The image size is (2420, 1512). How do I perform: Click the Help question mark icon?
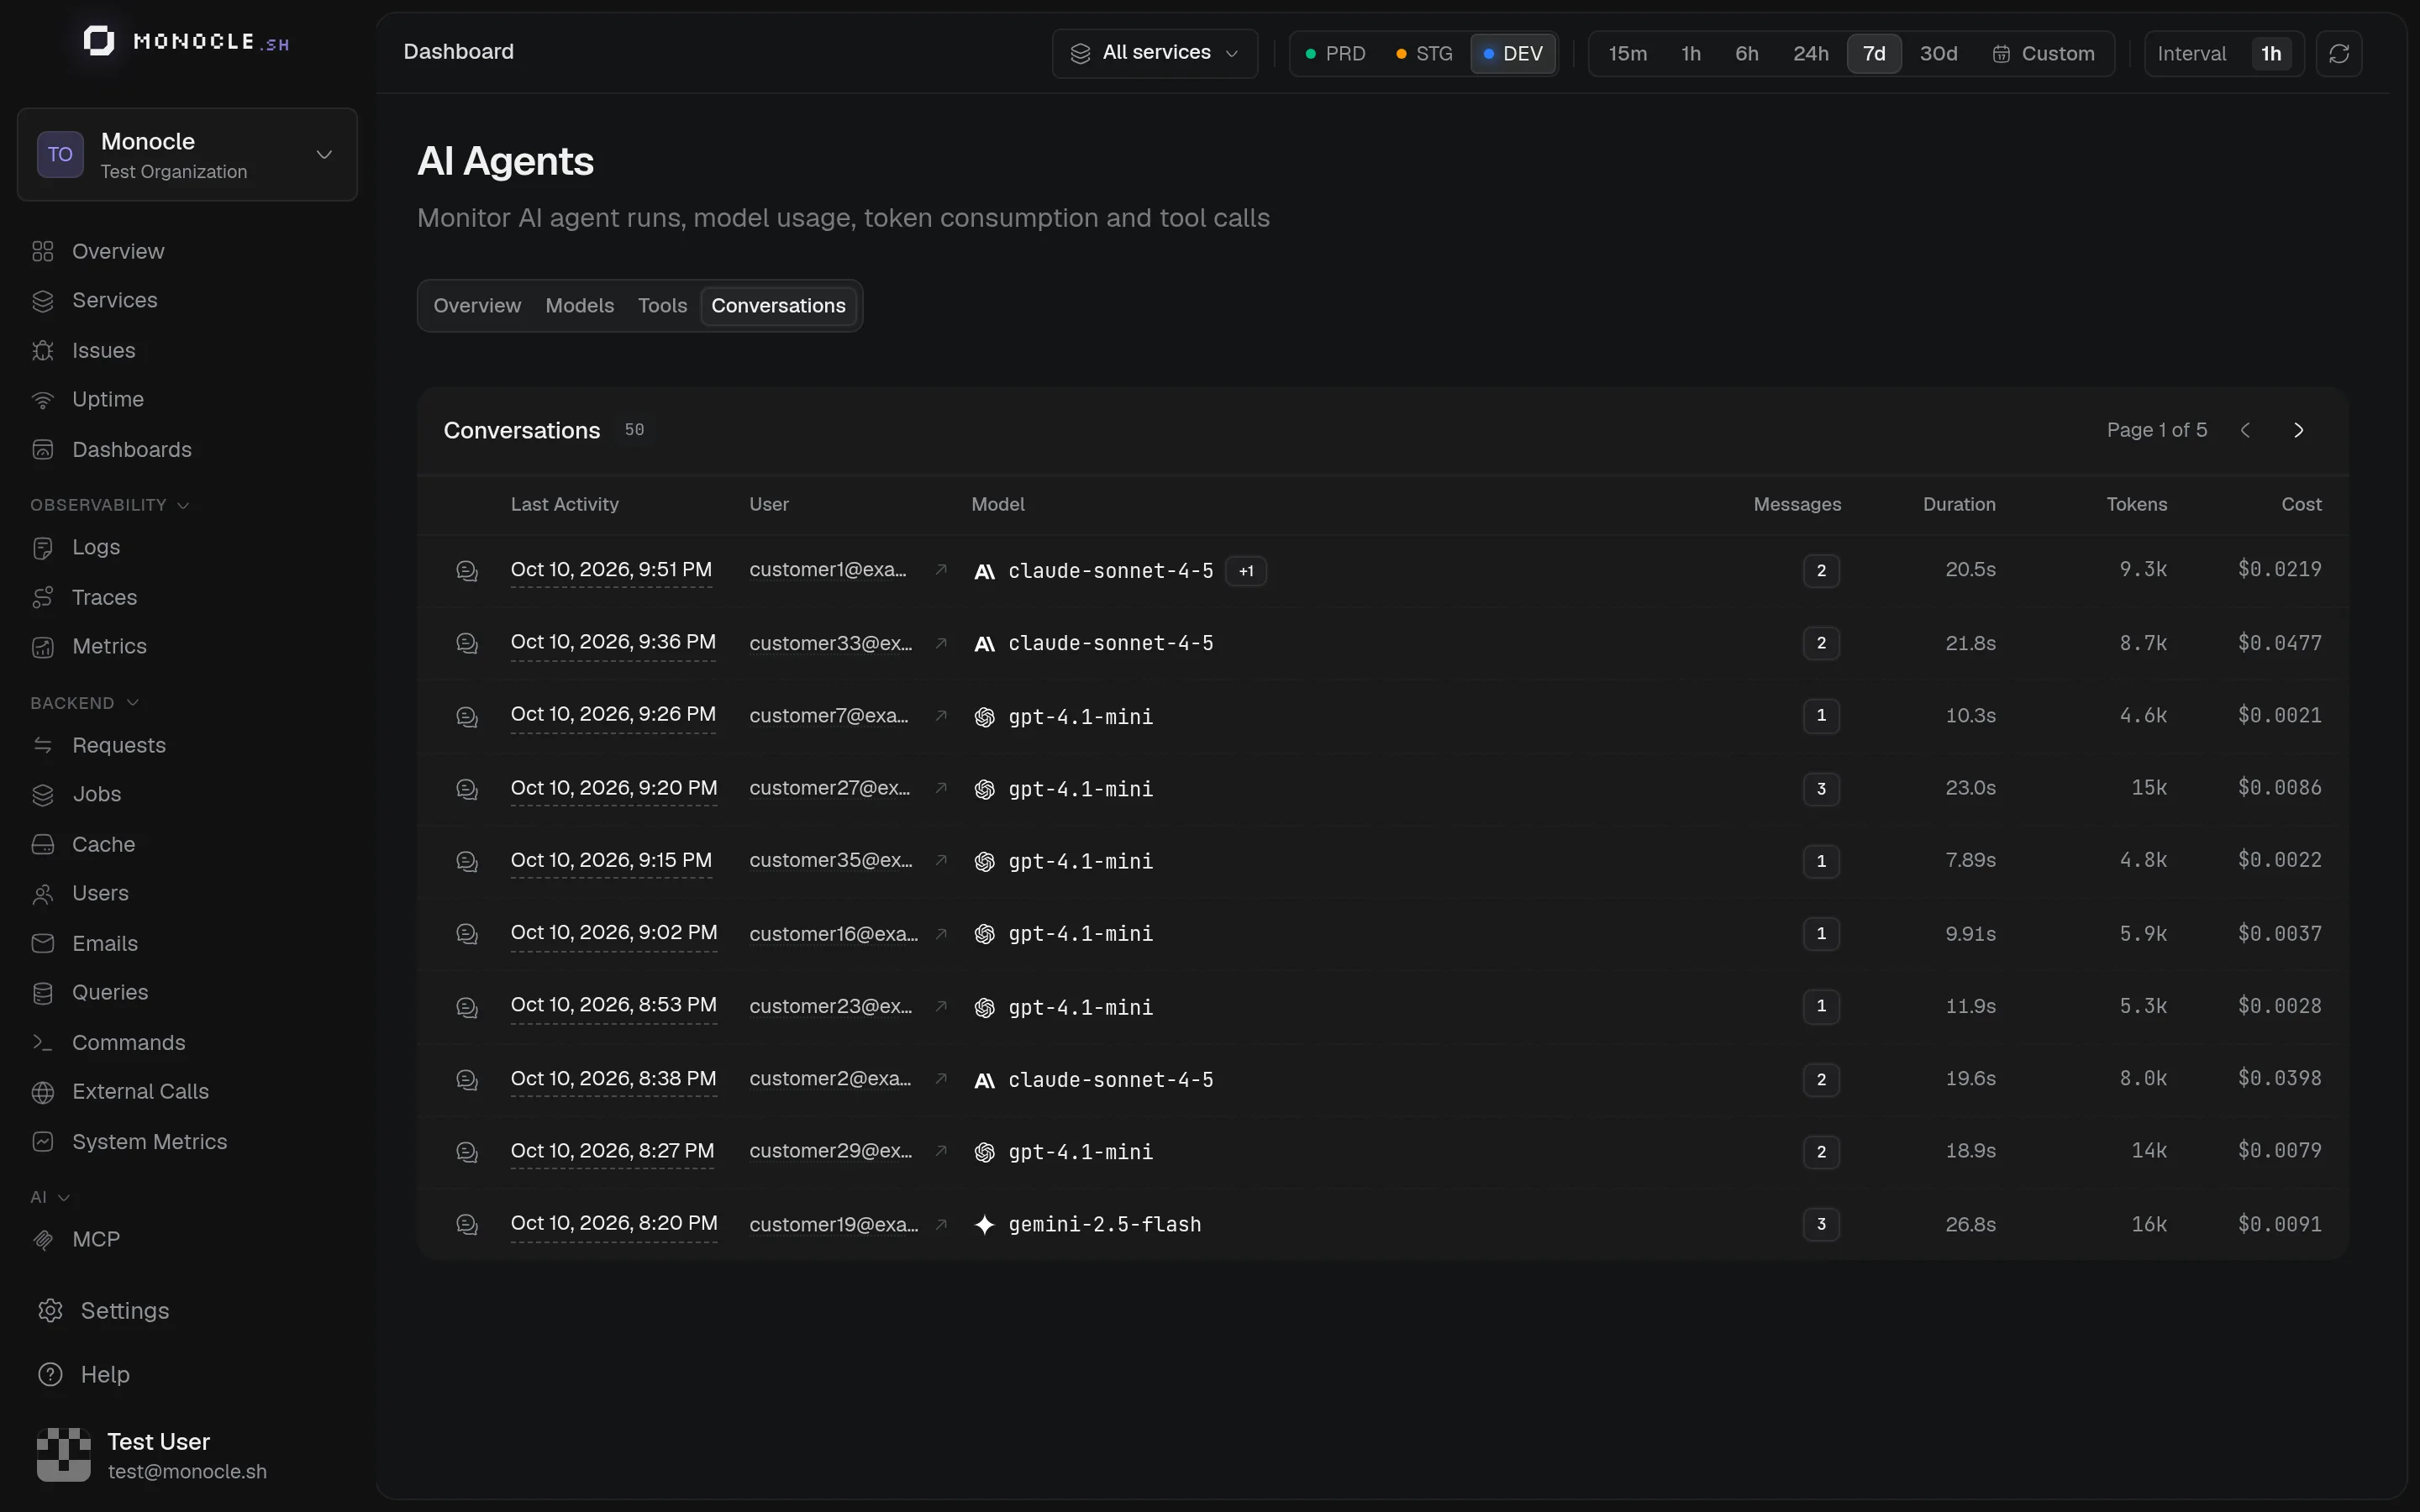click(x=50, y=1374)
